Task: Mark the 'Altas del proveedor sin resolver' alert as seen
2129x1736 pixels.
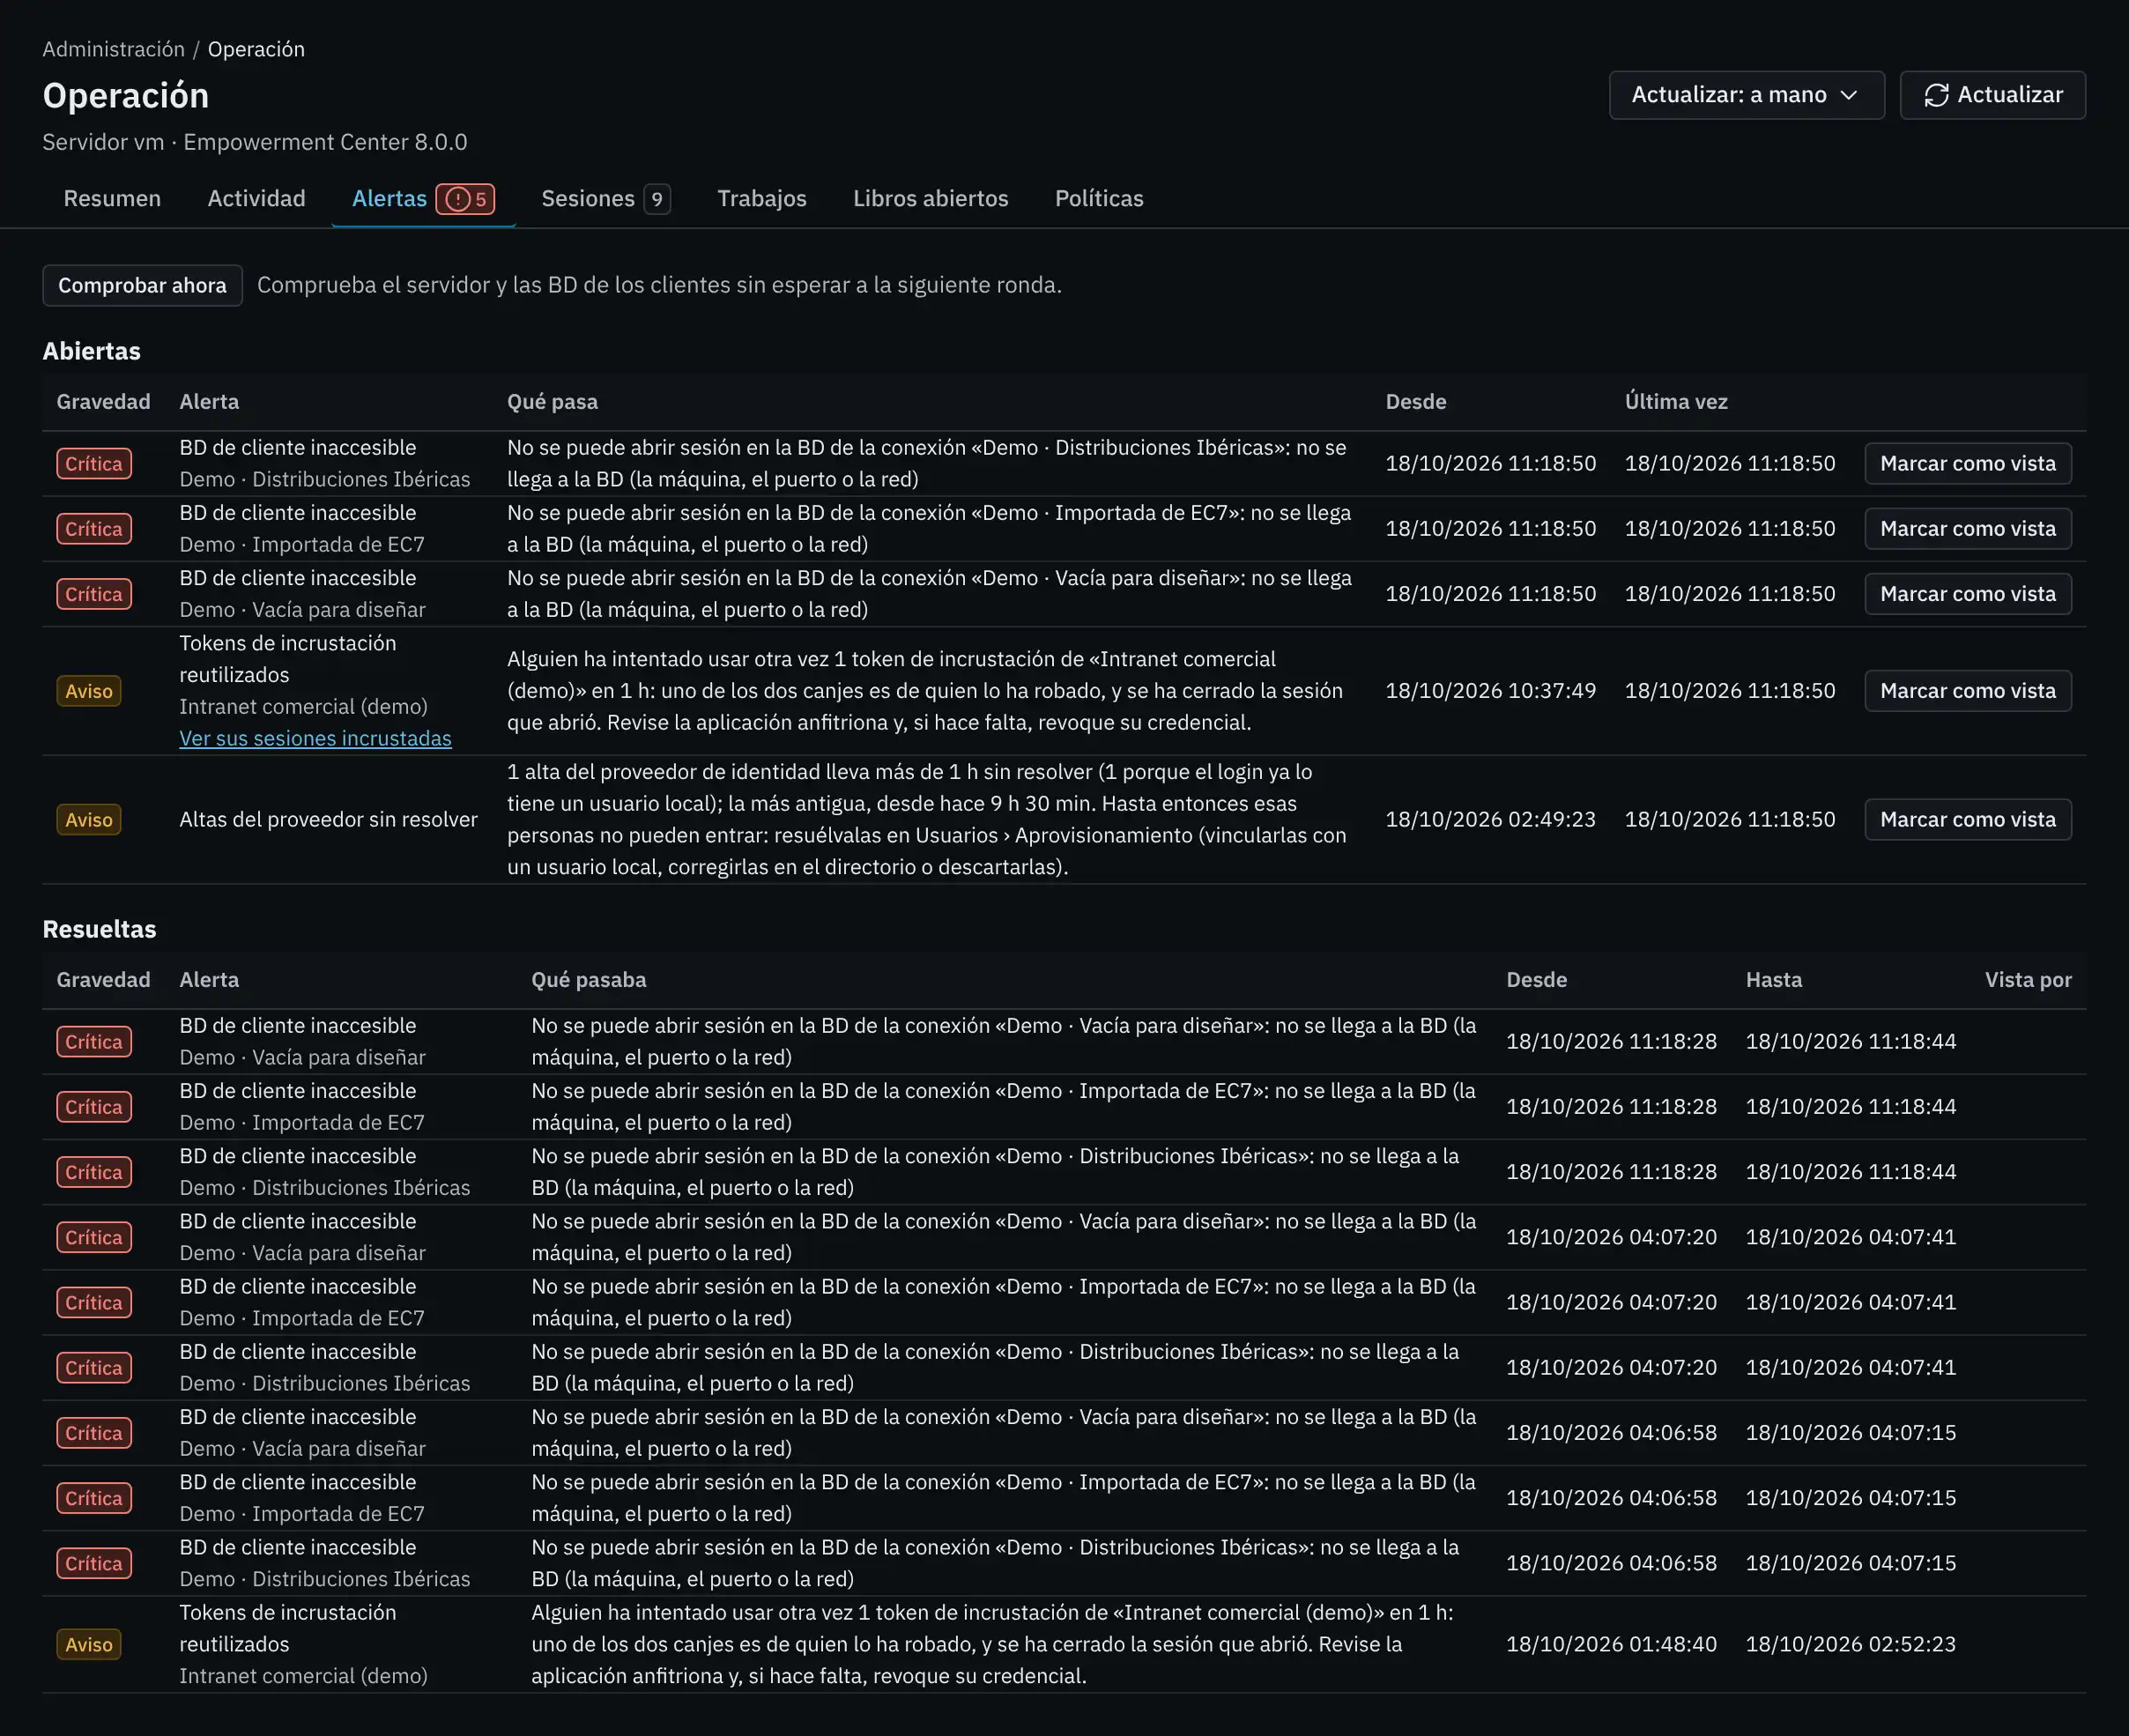Action: (x=1967, y=819)
